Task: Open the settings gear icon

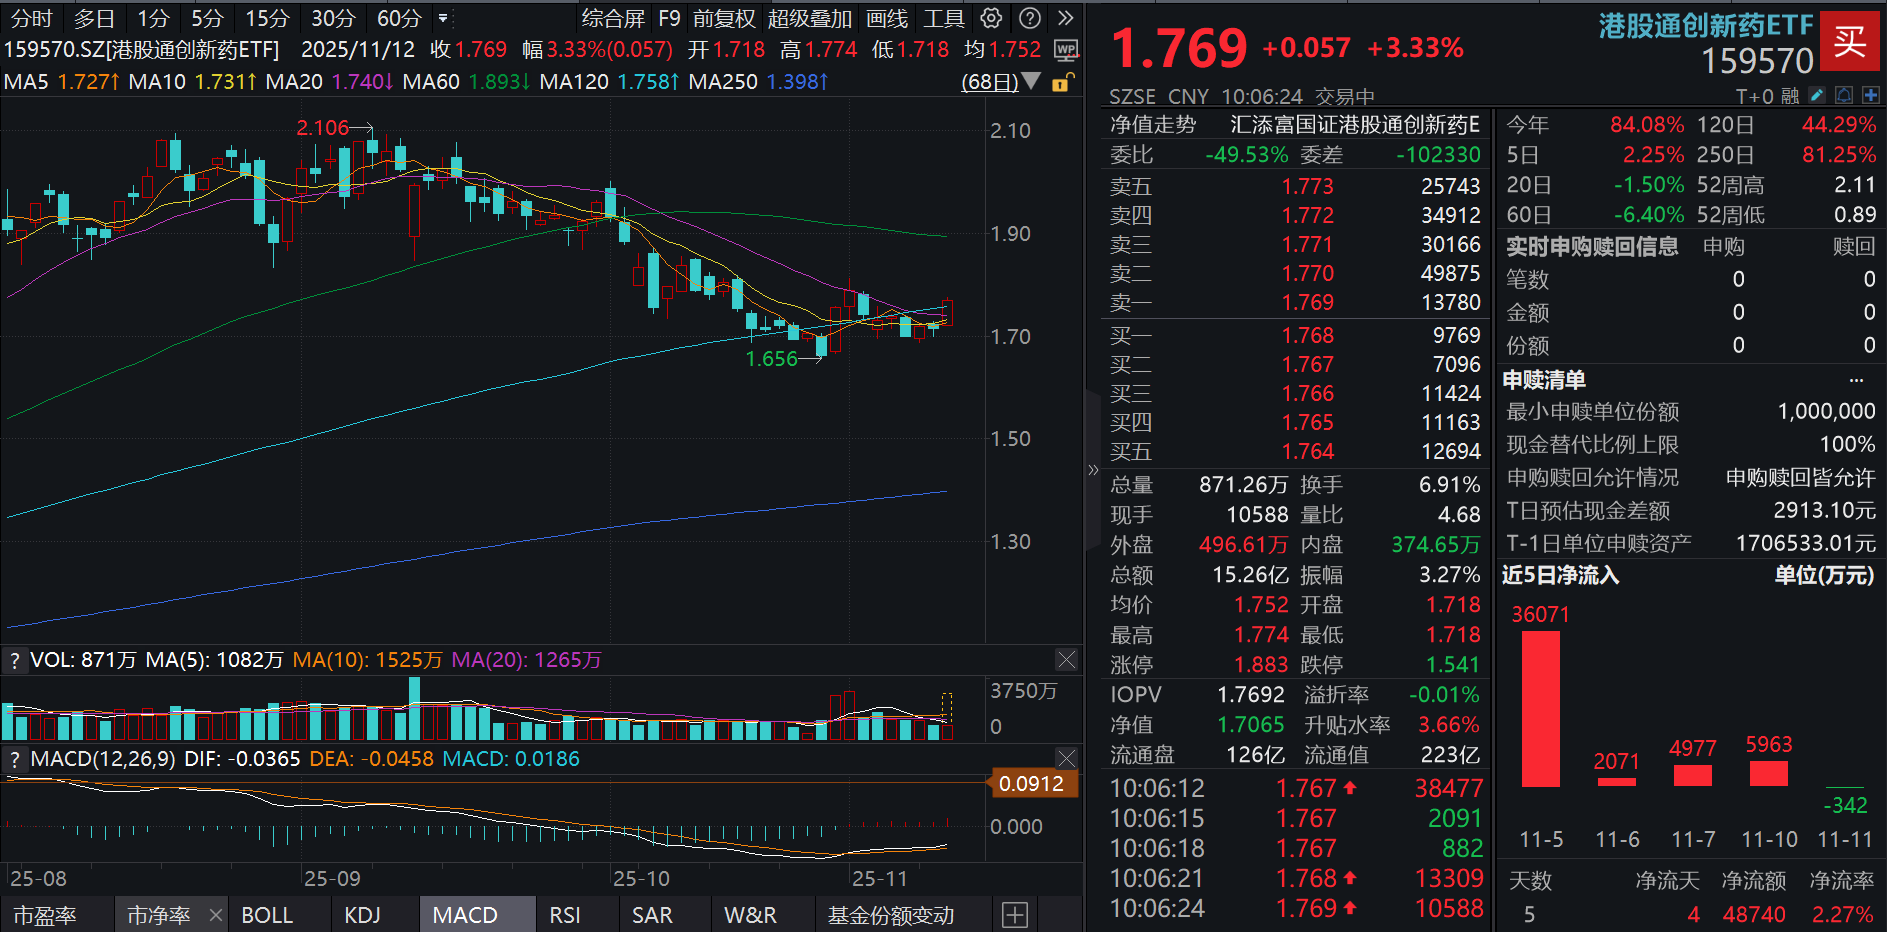Action: (x=990, y=17)
